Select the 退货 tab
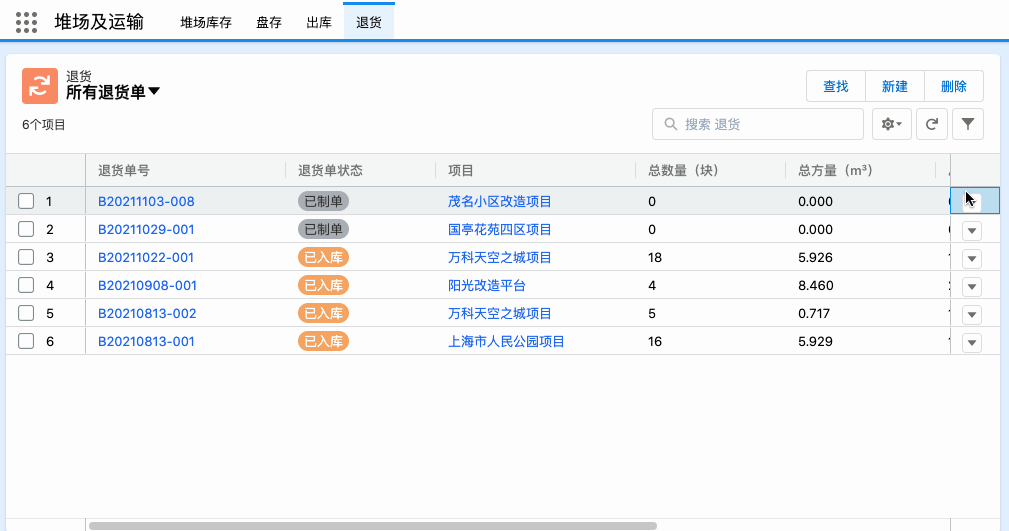This screenshot has width=1009, height=531. point(369,23)
